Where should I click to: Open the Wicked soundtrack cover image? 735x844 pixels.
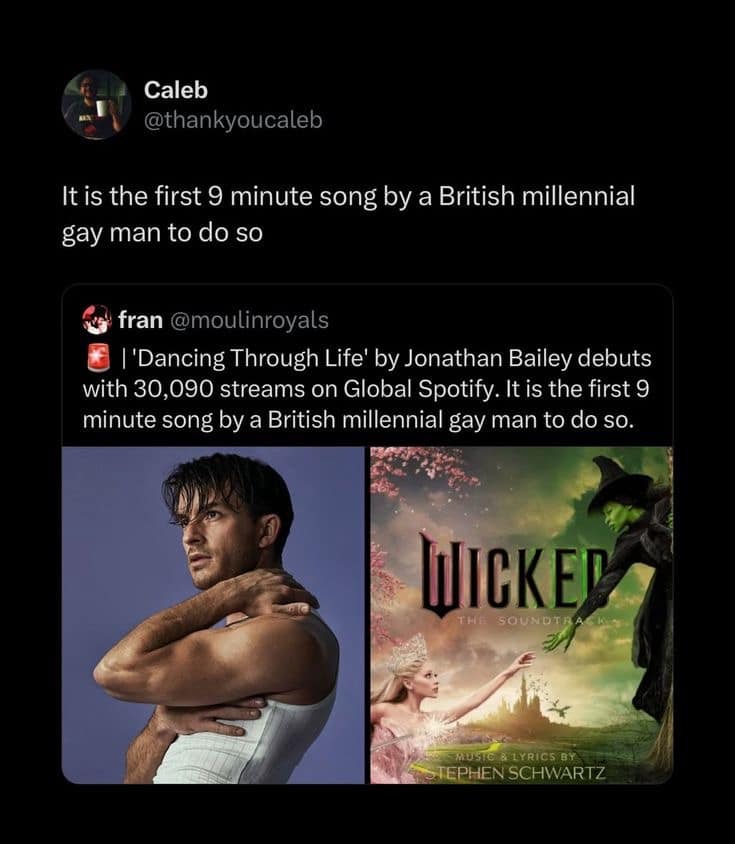521,615
